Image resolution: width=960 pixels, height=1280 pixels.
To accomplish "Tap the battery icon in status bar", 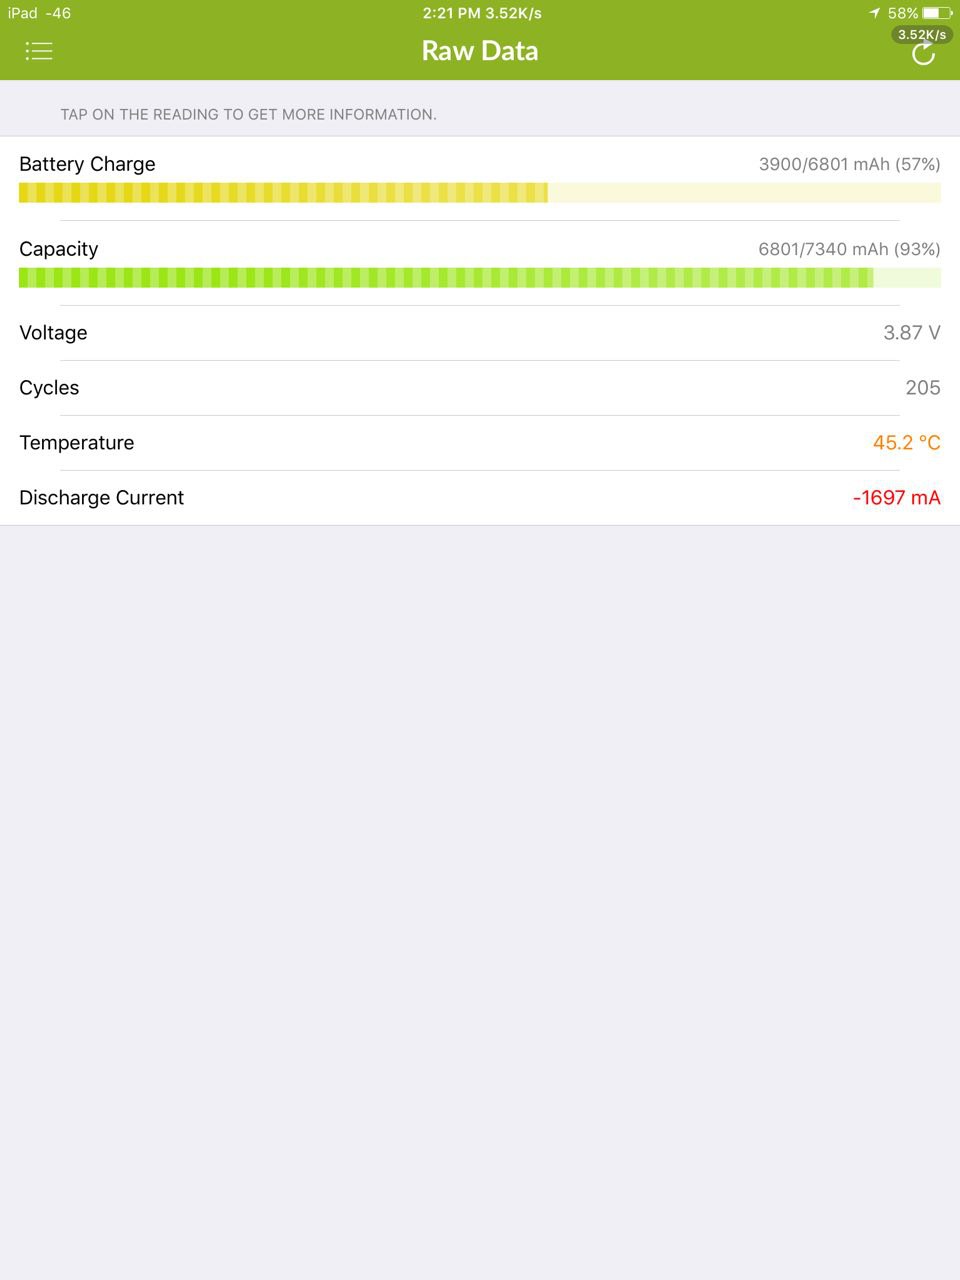I will (x=937, y=13).
